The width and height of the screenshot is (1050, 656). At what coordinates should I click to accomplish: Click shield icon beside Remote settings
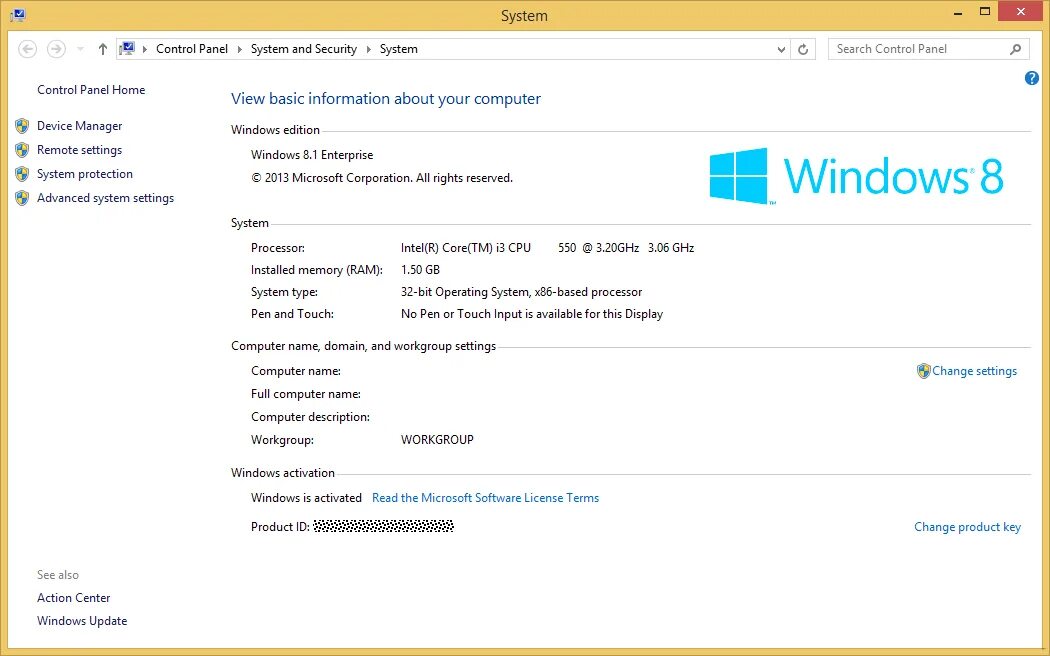tap(22, 150)
